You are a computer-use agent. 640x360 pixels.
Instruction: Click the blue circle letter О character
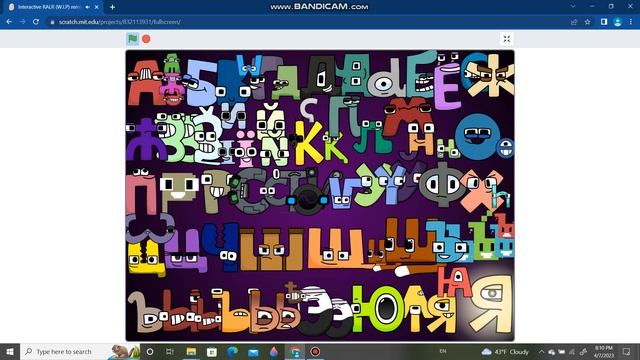tap(477, 137)
